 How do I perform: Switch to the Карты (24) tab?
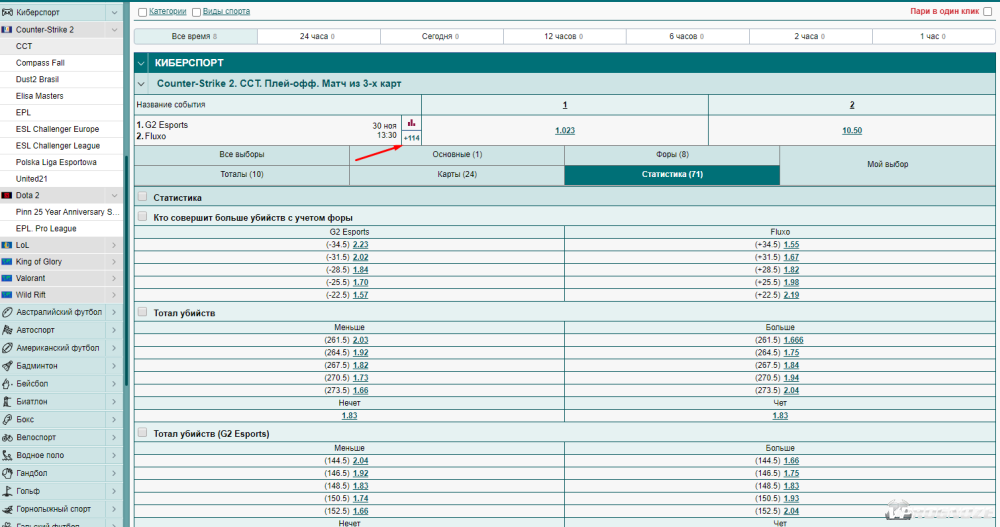point(456,175)
